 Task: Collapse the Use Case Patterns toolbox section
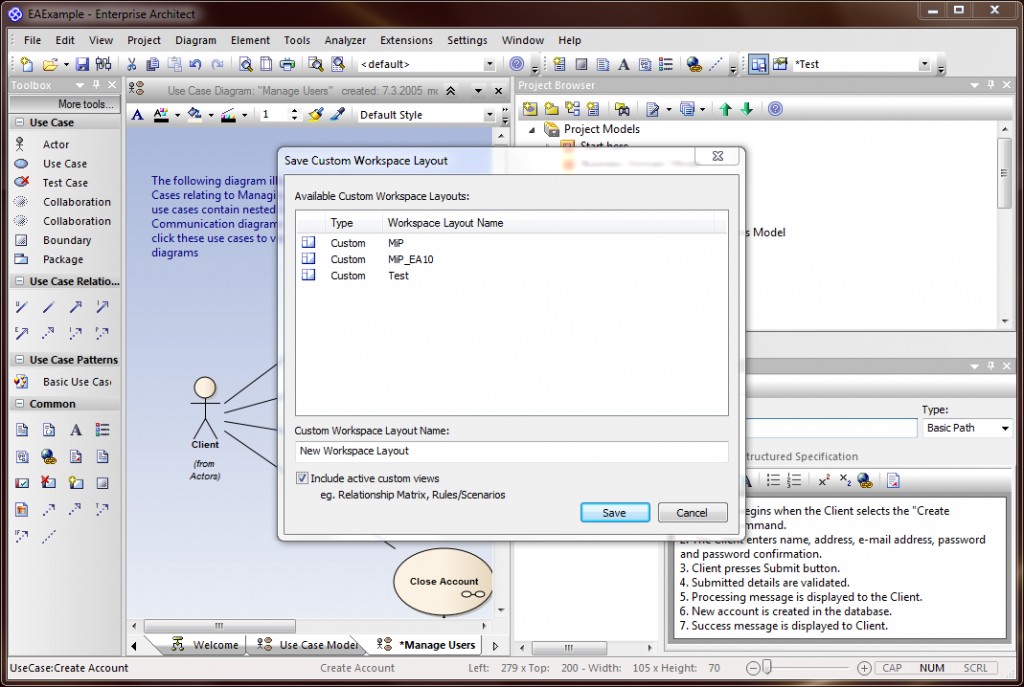pyautogui.click(x=20, y=360)
